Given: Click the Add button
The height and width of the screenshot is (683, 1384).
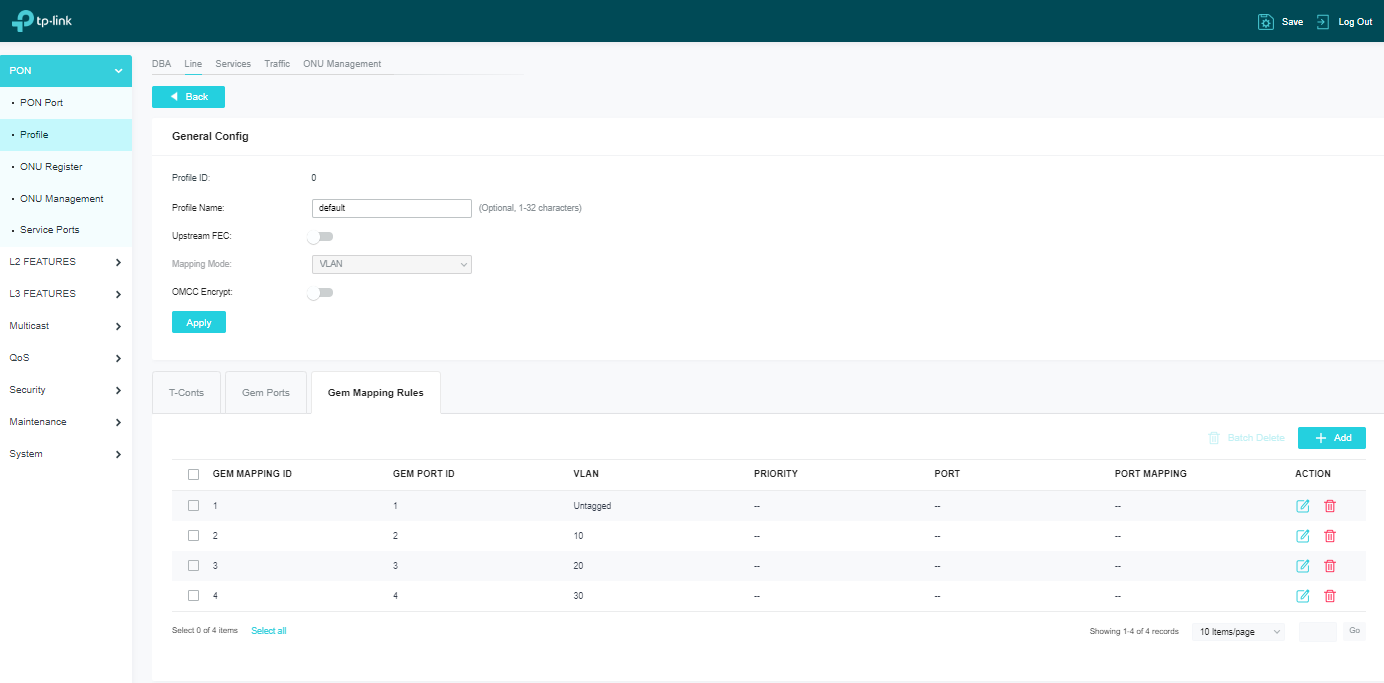Looking at the screenshot, I should pyautogui.click(x=1332, y=438).
